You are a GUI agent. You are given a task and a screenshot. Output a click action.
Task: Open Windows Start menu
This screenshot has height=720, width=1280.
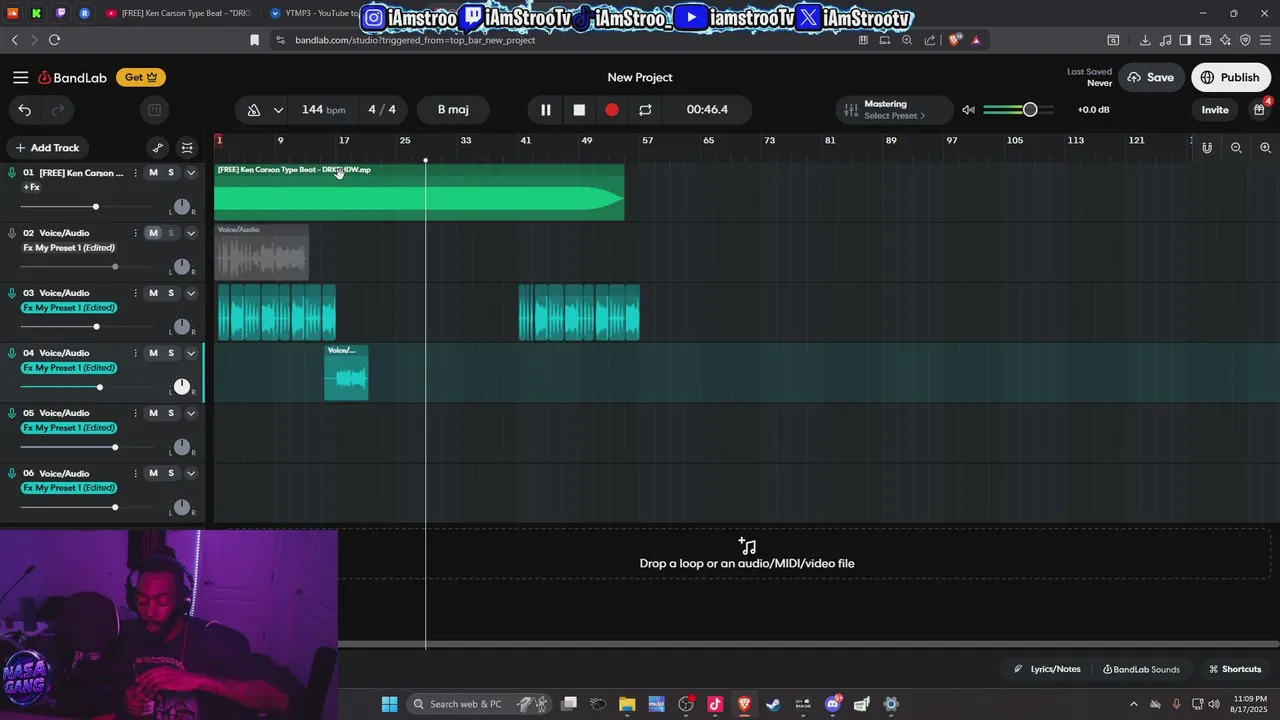(389, 704)
